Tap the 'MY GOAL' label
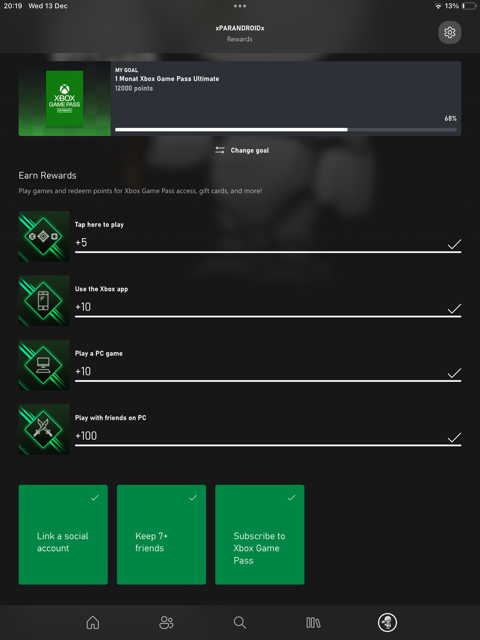This screenshot has width=480, height=640. [x=127, y=70]
